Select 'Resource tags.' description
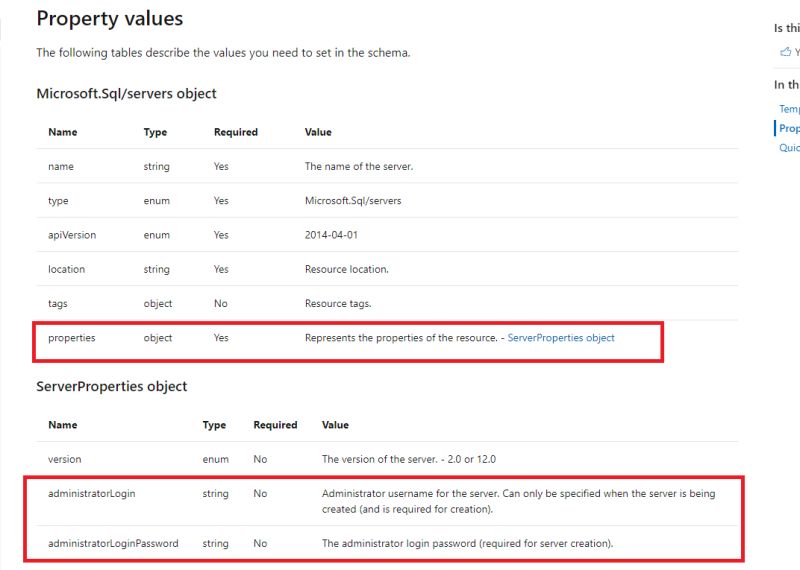Viewport: 800px width, 570px height. (338, 304)
